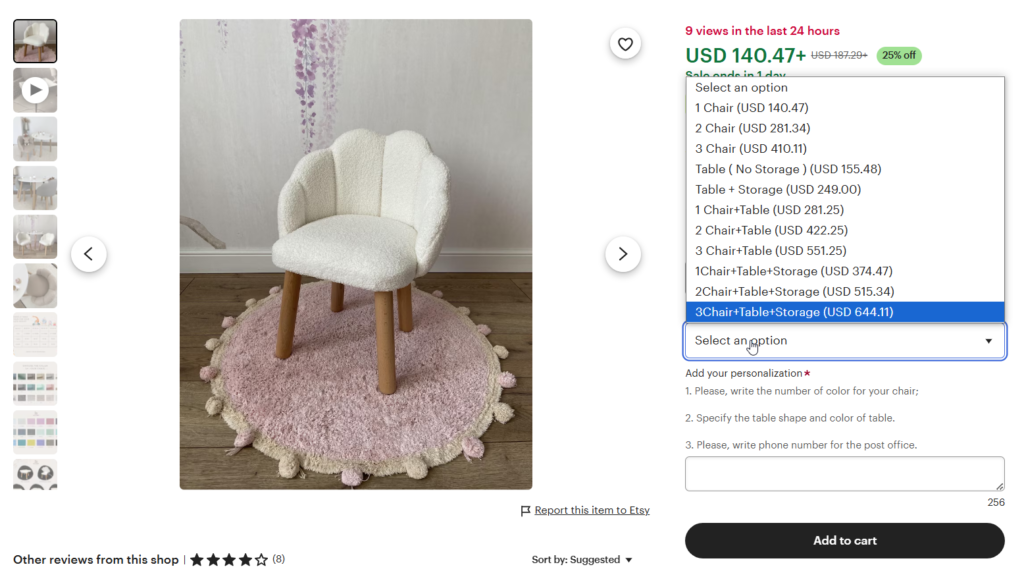1024x569 pixels.
Task: Open the 'Sort by: Suggested' dropdown
Action: pos(582,560)
